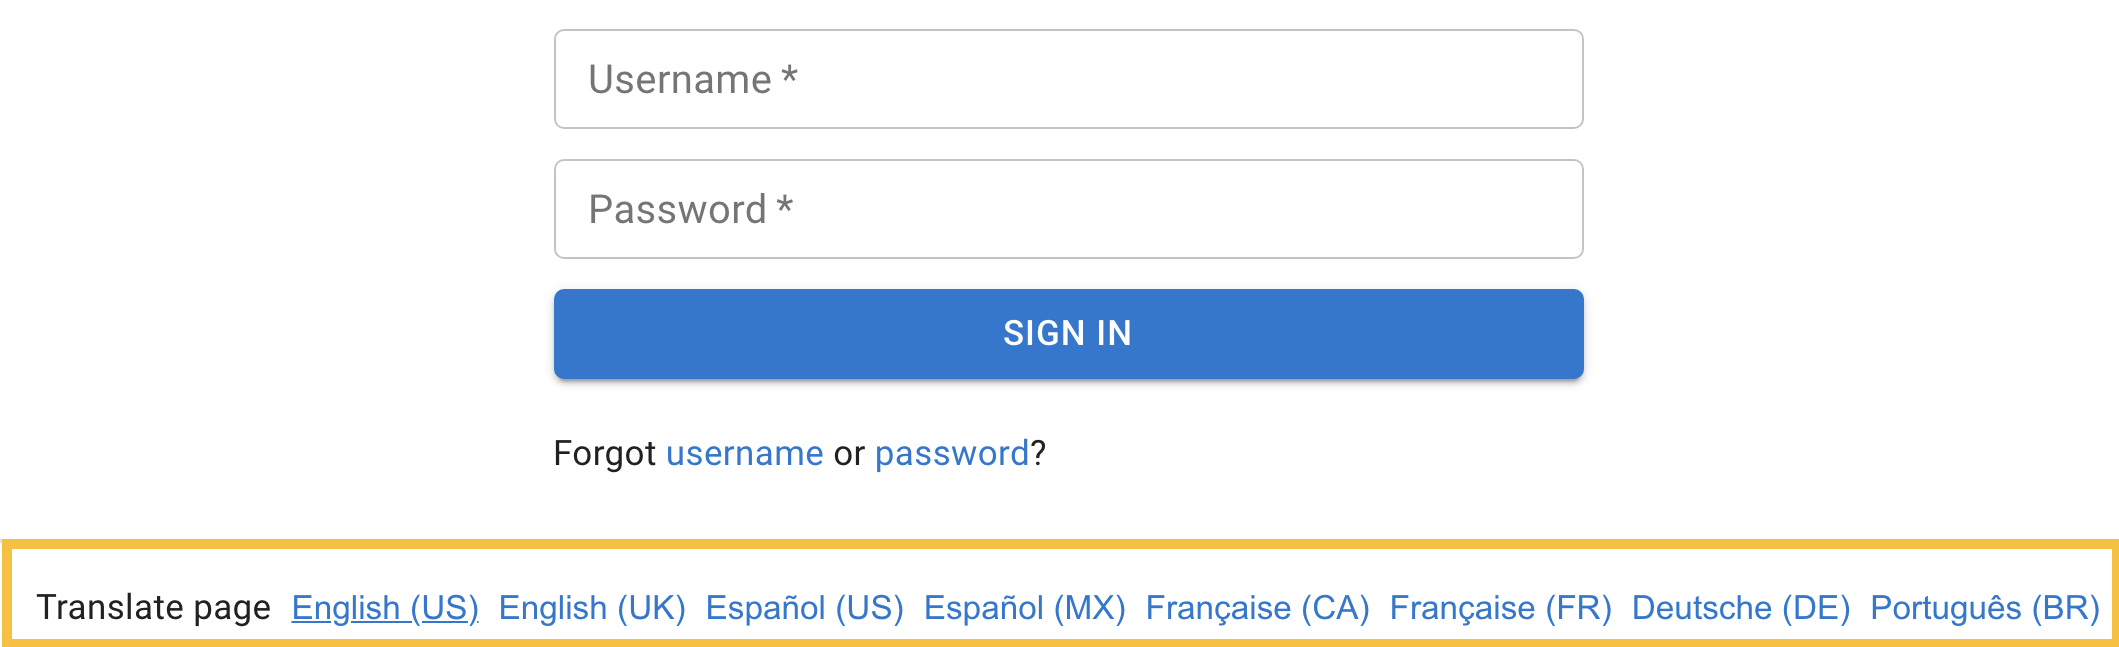Click the asterisk beside Username placeholder
Screen dimensions: 2119x647
pos(789,76)
